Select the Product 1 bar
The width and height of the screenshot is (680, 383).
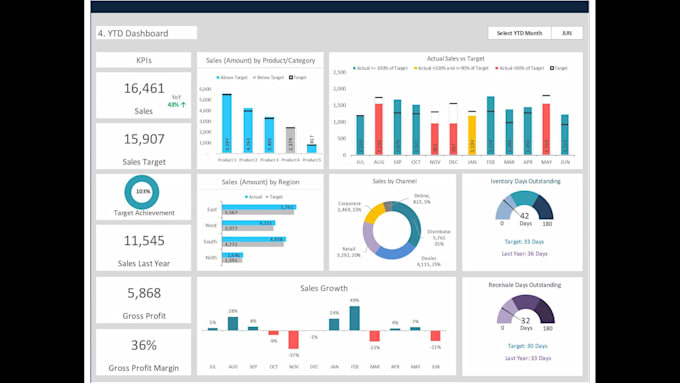tap(227, 124)
